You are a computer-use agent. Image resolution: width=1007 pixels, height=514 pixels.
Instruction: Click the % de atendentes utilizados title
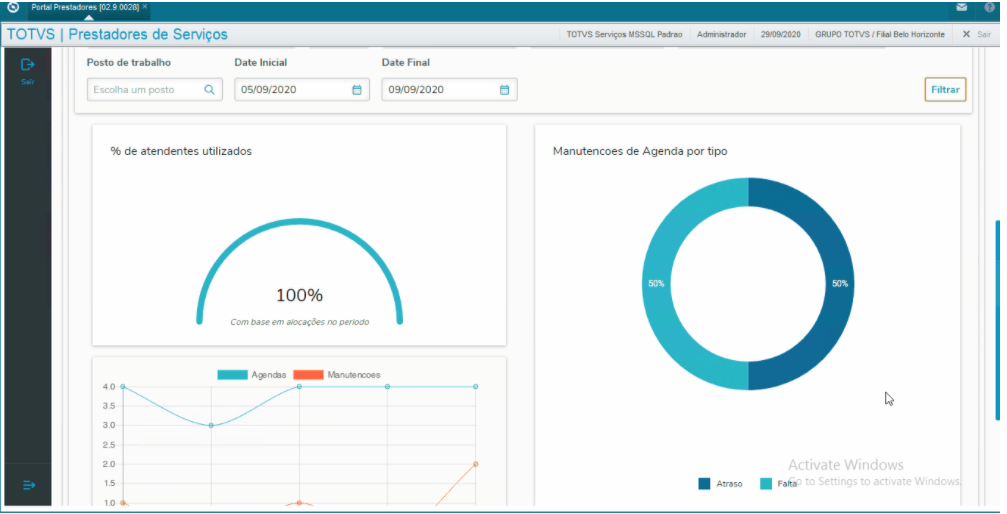pos(181,152)
